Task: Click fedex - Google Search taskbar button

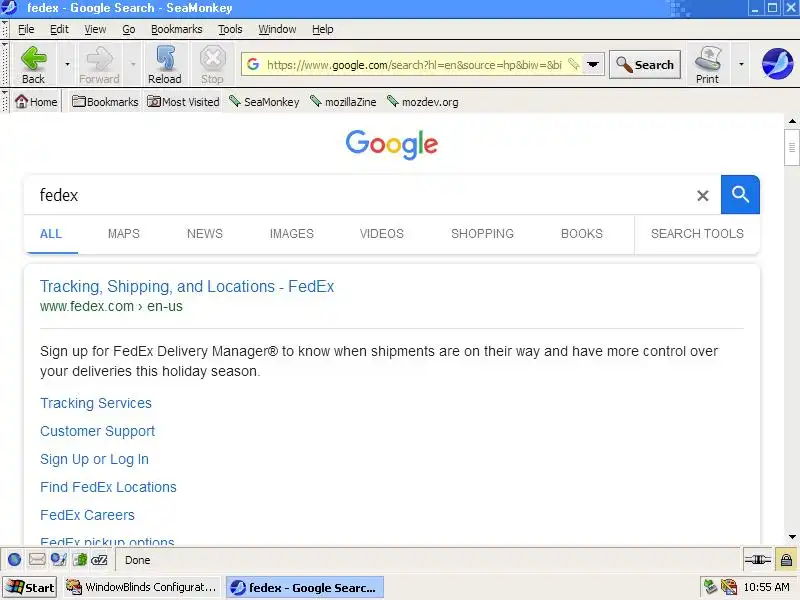Action: 305,588
